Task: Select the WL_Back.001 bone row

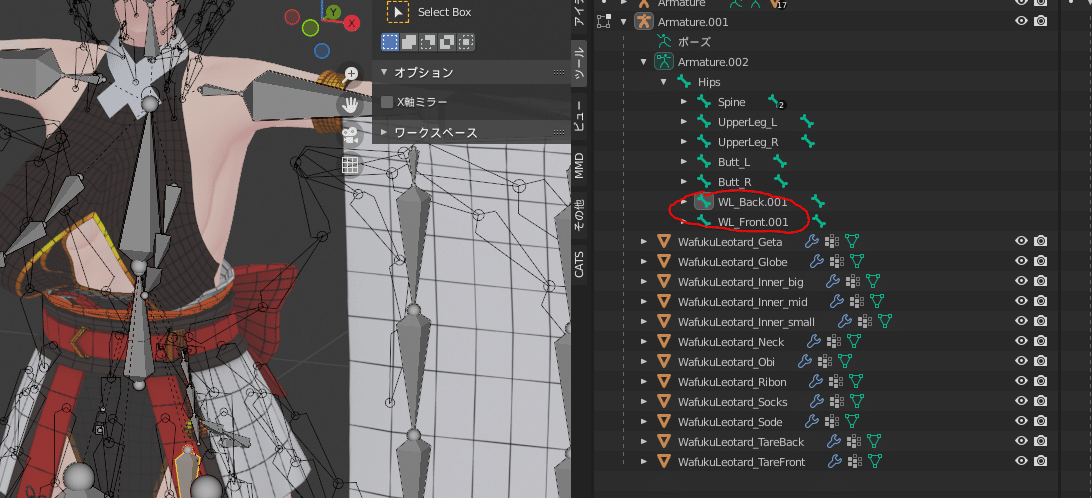Action: click(752, 202)
